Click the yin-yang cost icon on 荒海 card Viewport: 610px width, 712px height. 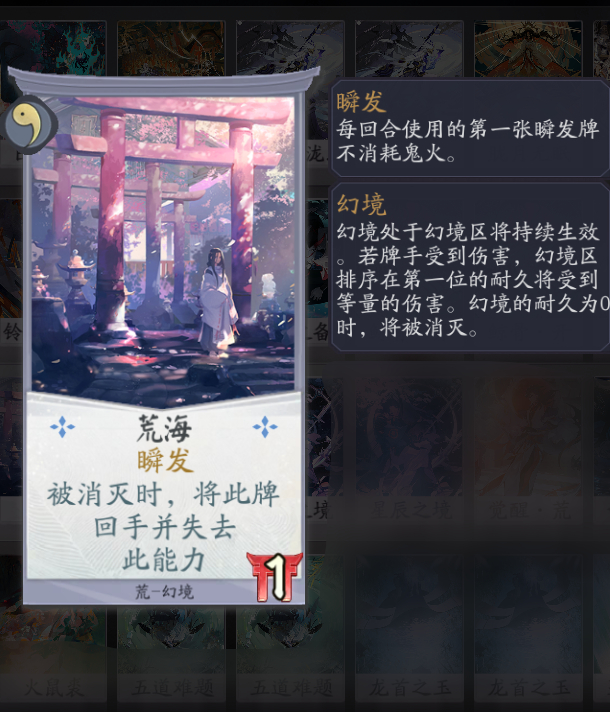coord(29,124)
